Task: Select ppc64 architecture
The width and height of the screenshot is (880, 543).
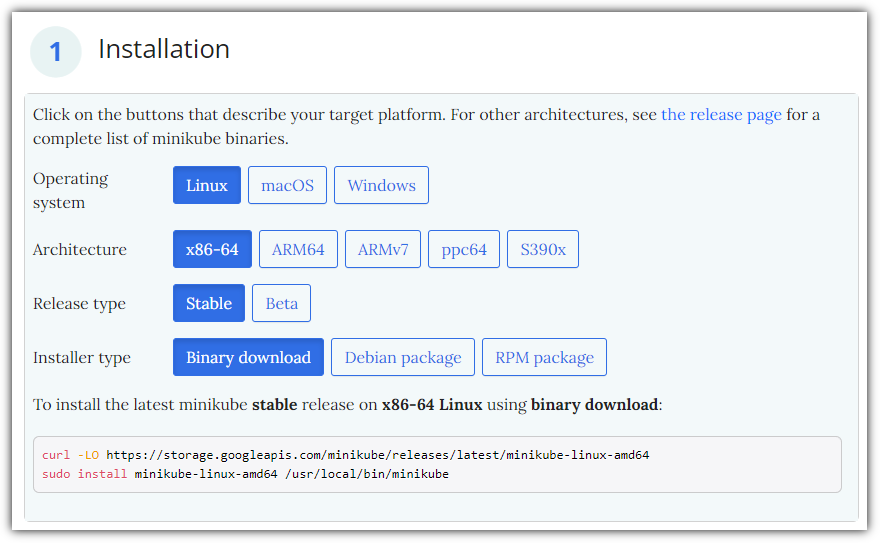Action: click(464, 249)
